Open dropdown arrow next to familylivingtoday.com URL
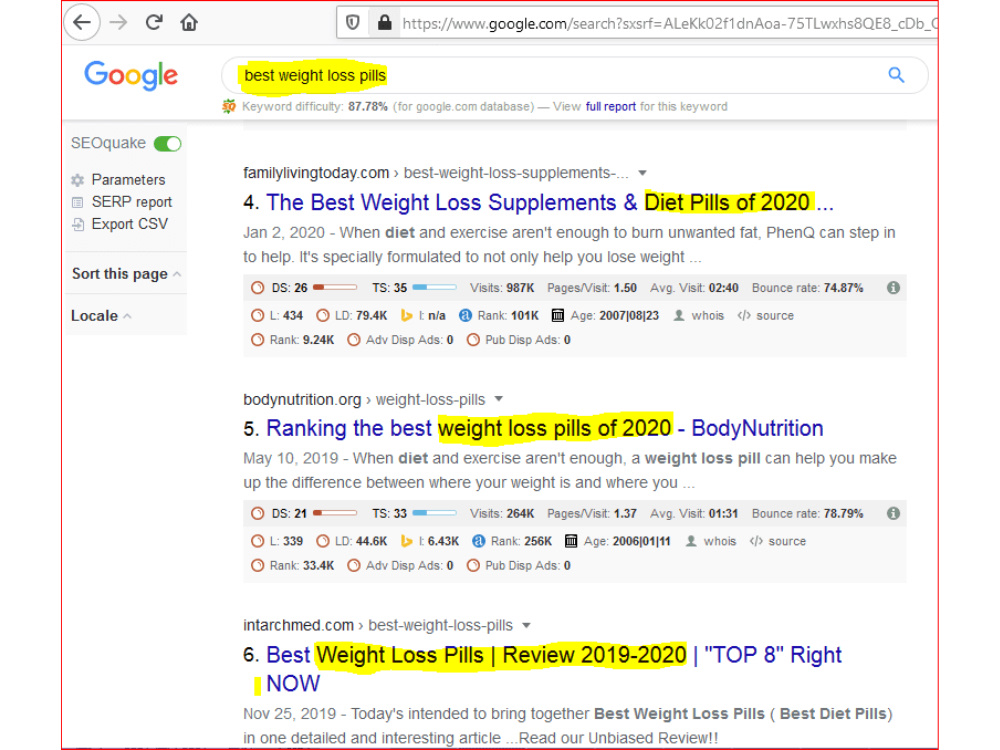 [x=642, y=173]
